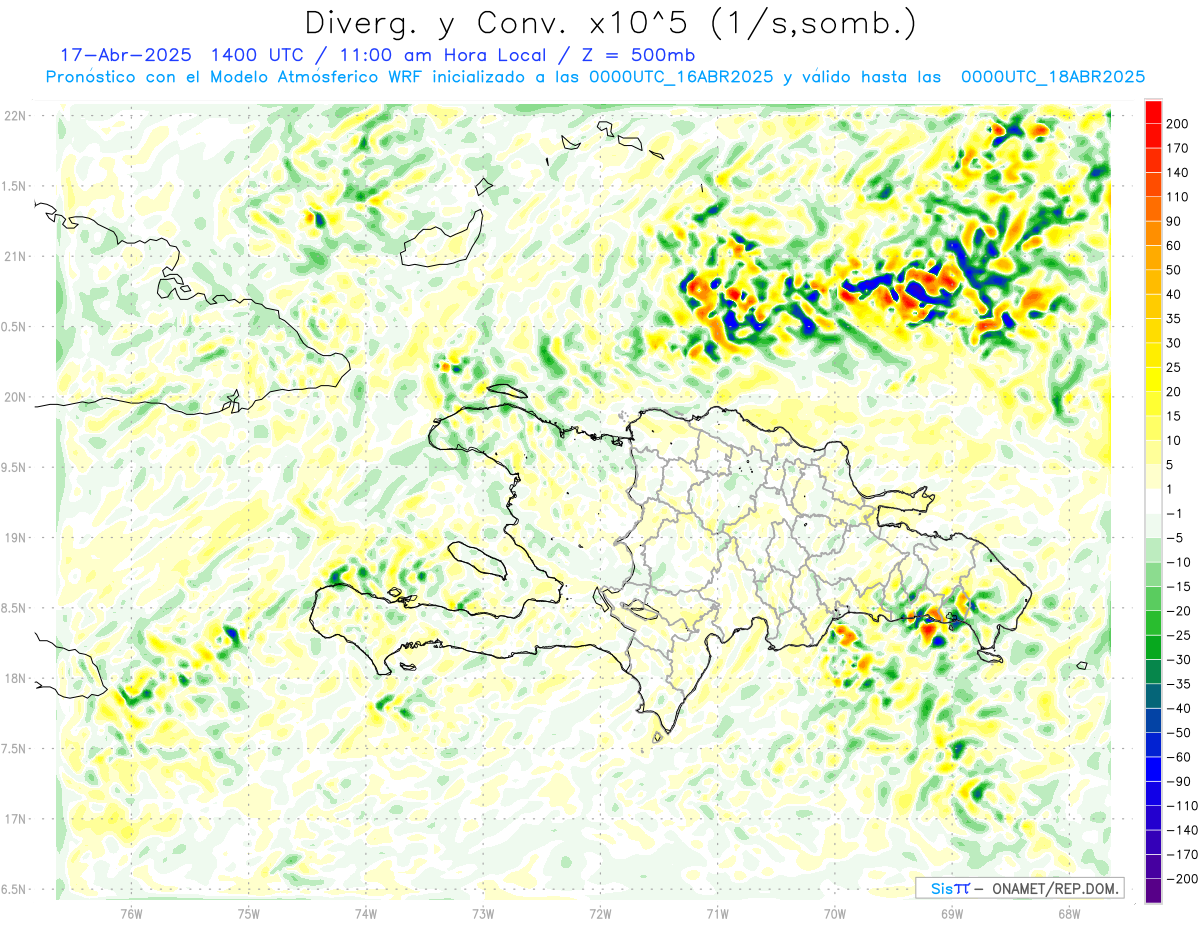Click the 50 value on the color scale
1200x927 pixels.
point(1173,270)
